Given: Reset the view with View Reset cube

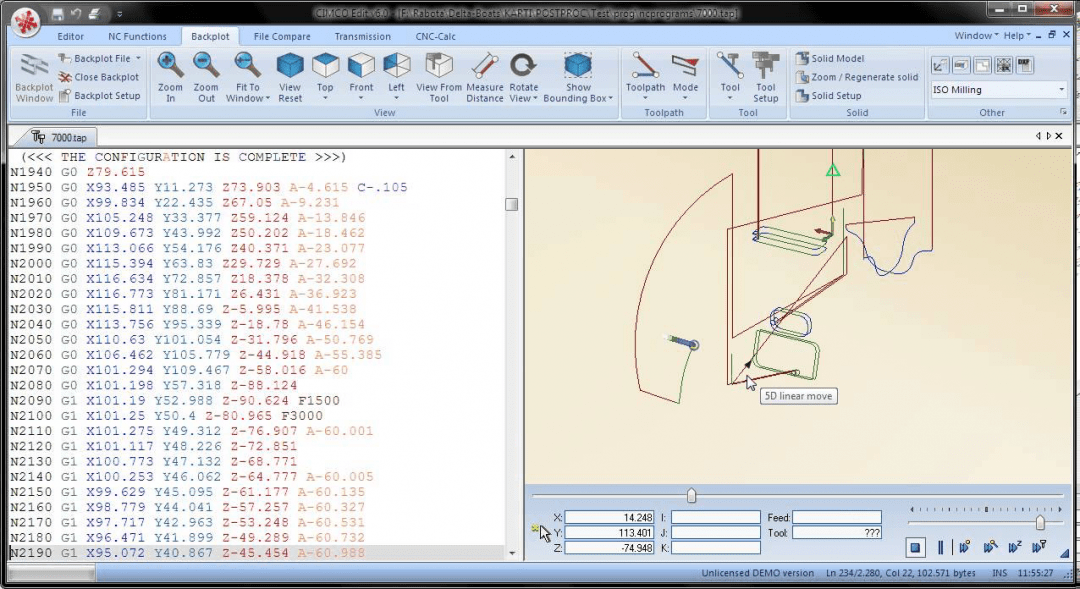Looking at the screenshot, I should coord(290,66).
